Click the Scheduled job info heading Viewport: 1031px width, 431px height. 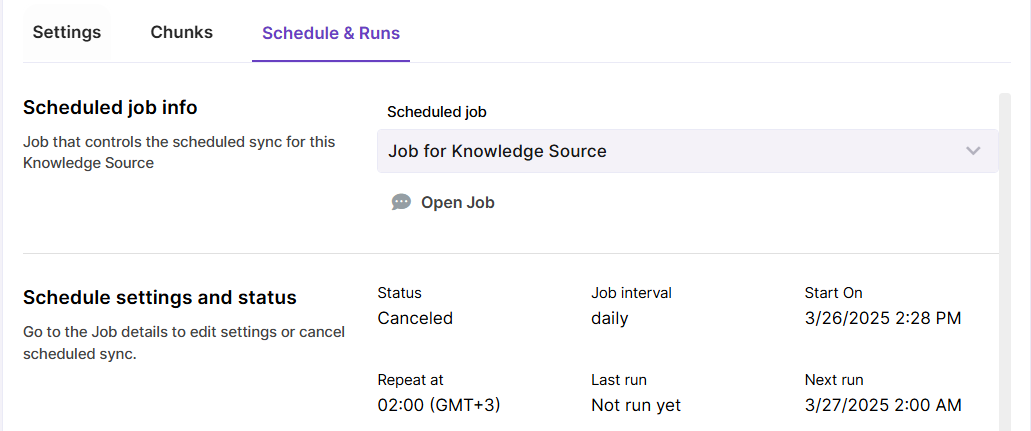[110, 107]
